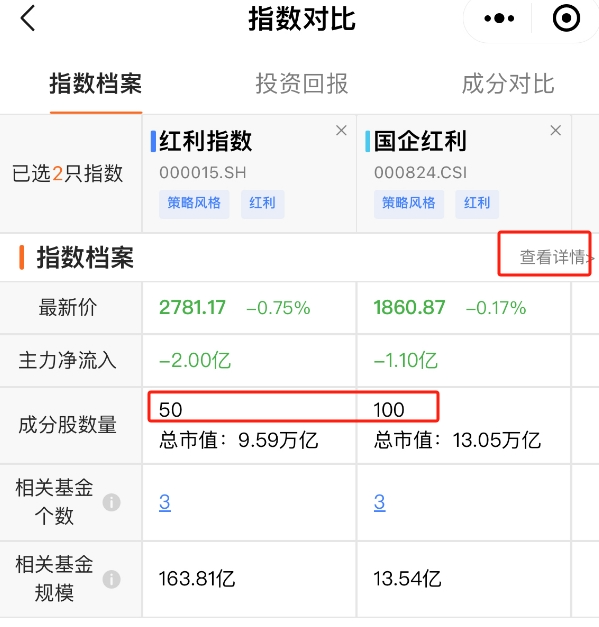Select net inflow -1.10亿

click(405, 360)
